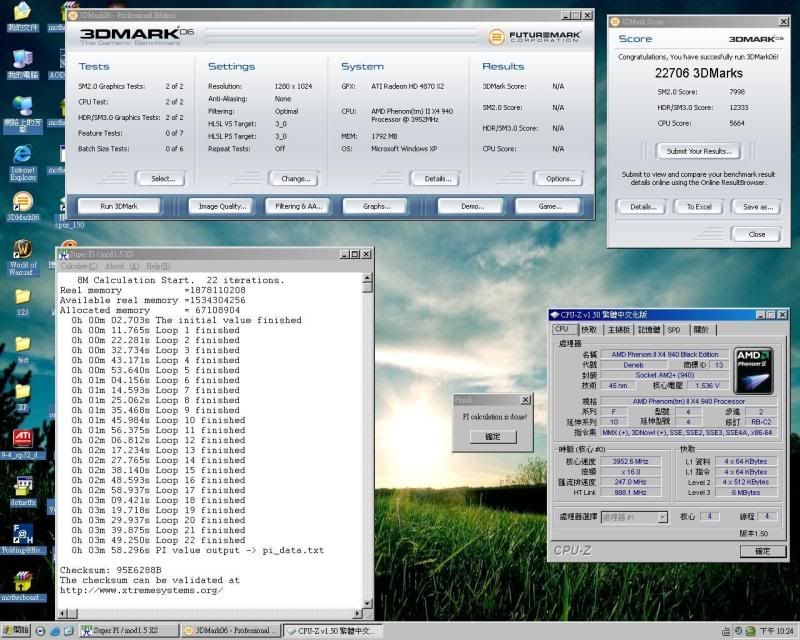Click Save as... in Score window

pyautogui.click(x=757, y=207)
